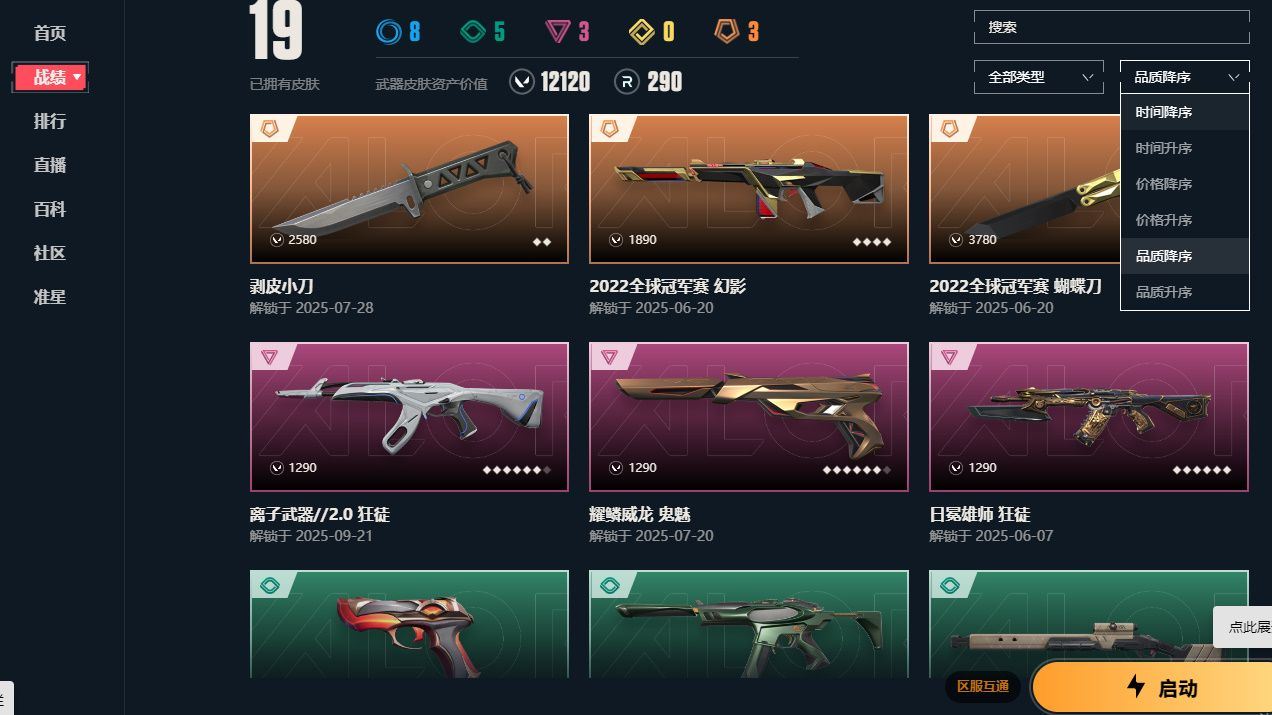The height and width of the screenshot is (715, 1272).
Task: Click the 启动 launch button
Action: [x=1151, y=687]
